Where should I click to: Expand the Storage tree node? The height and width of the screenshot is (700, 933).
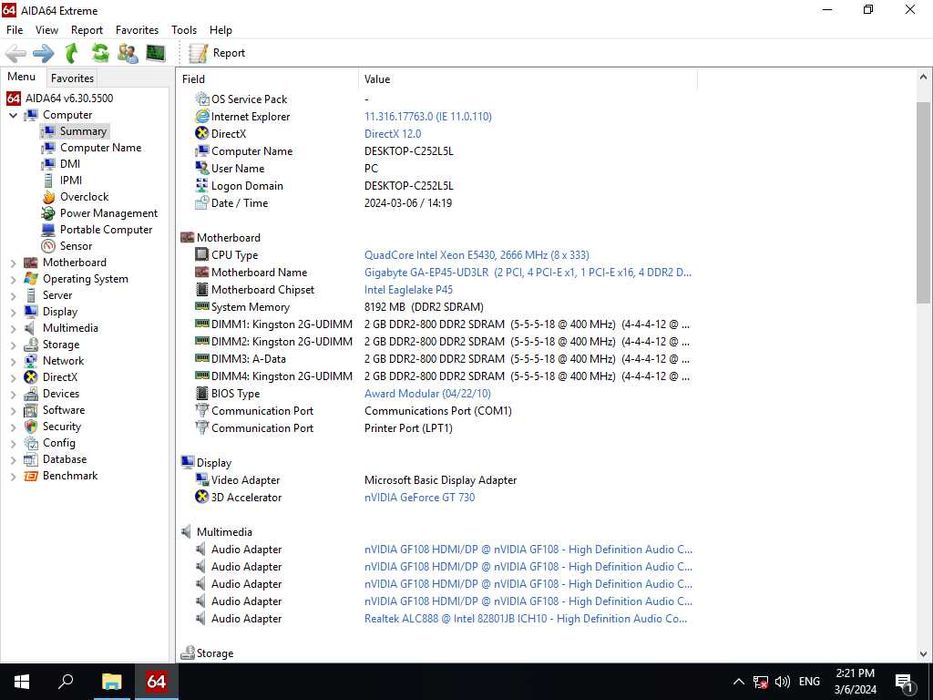coord(13,345)
